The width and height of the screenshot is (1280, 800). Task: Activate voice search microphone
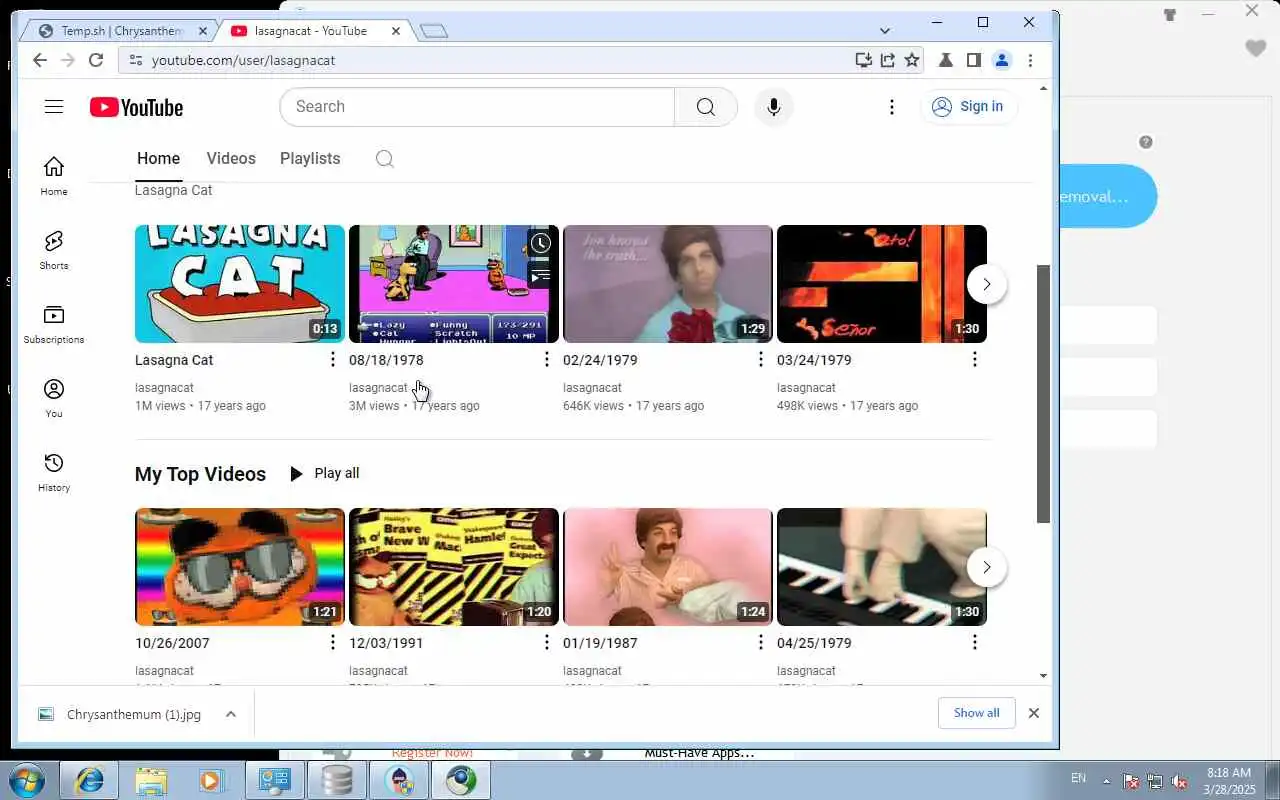click(x=773, y=107)
